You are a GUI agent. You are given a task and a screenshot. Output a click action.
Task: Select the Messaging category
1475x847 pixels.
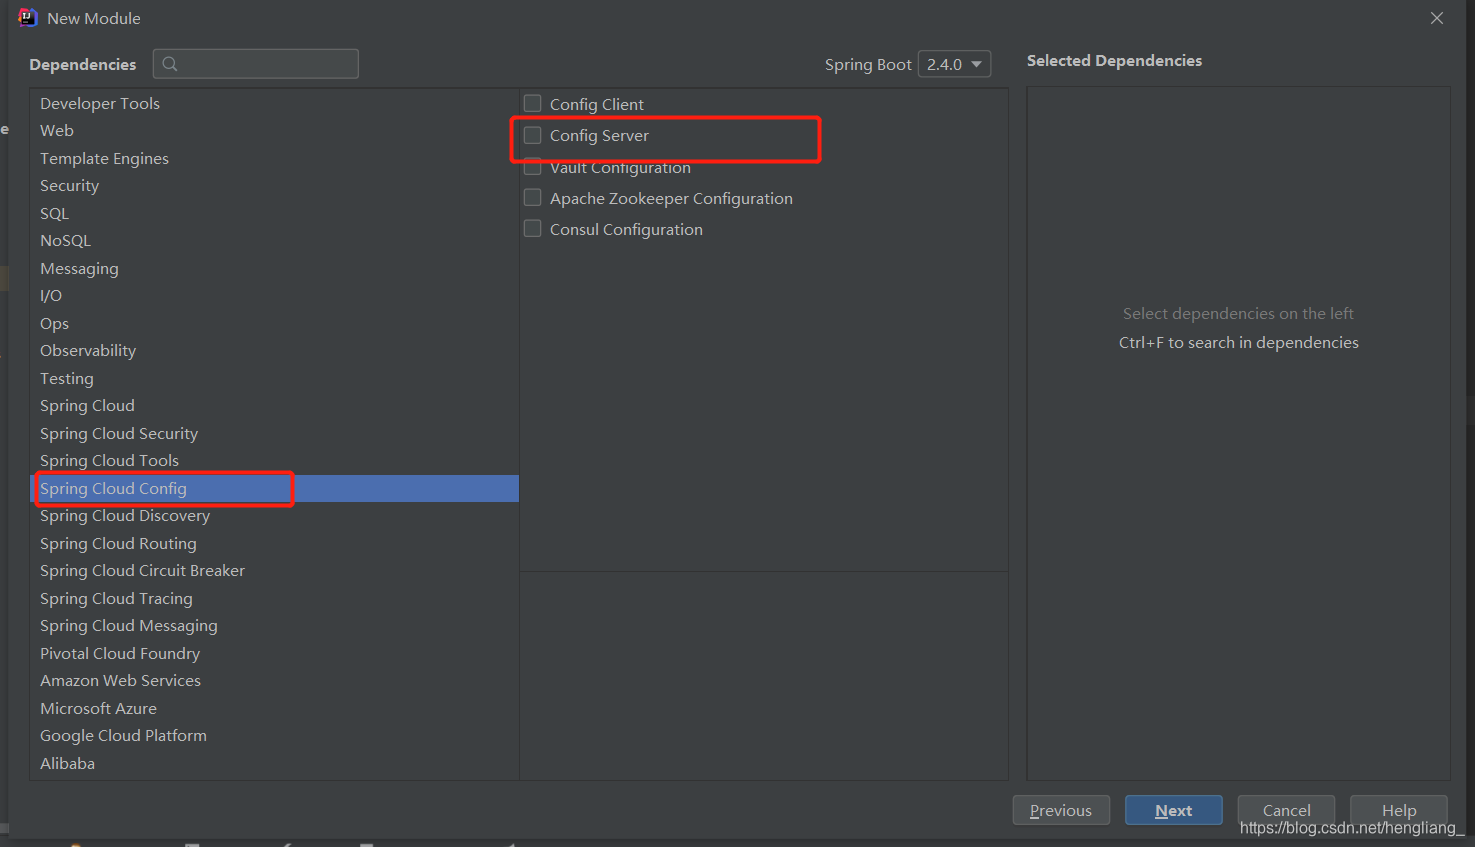point(274,268)
